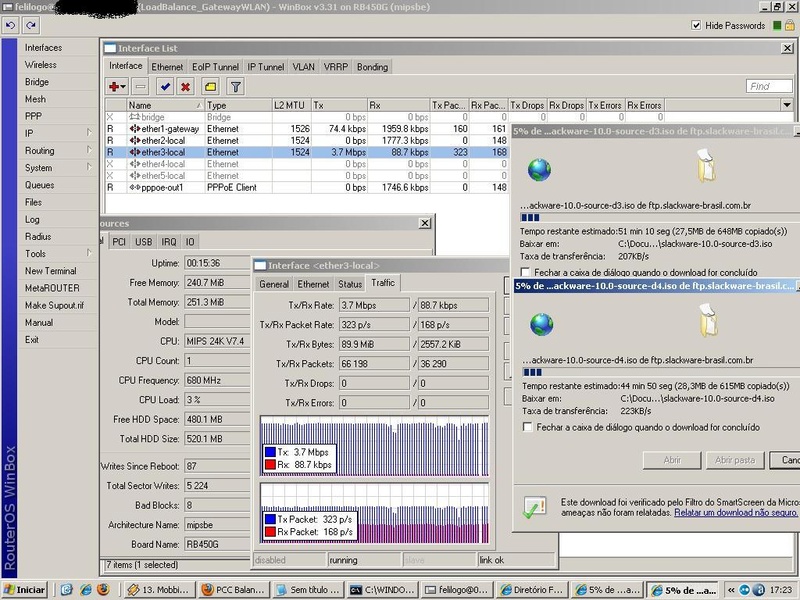Toggle the Hide Passwords checkbox
800x600 pixels.
[x=696, y=26]
